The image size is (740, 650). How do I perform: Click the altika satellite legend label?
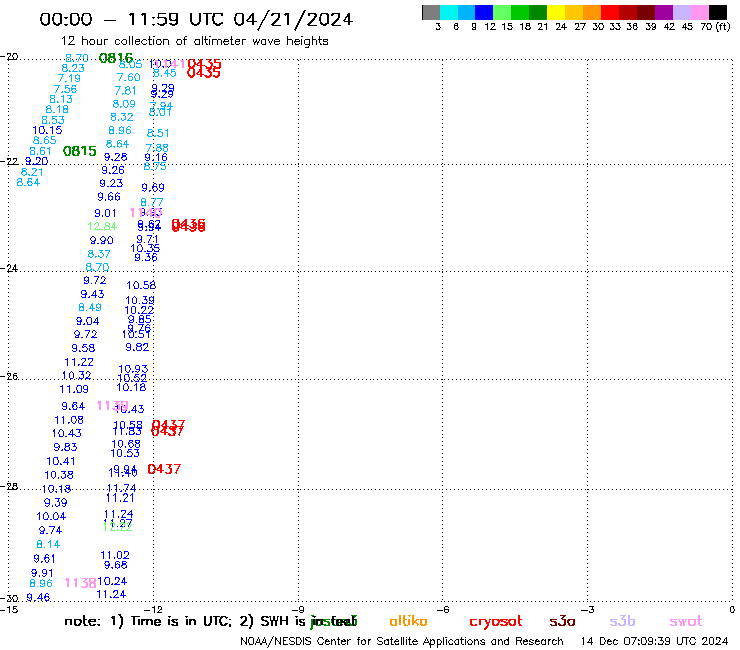coord(408,621)
